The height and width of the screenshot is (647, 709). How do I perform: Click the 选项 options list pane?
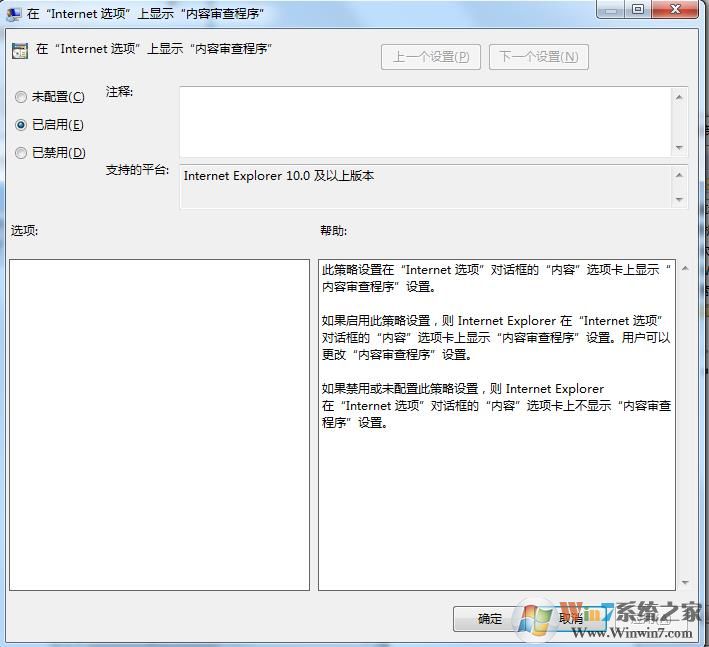159,425
